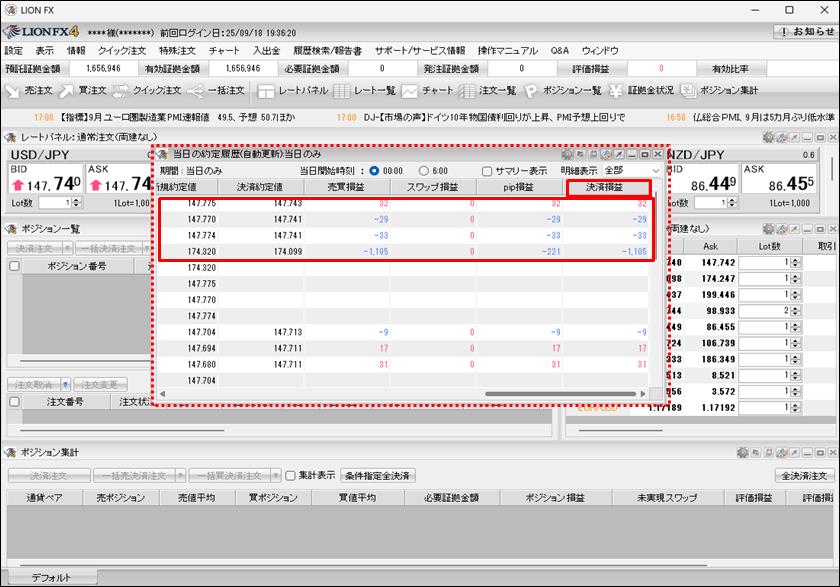
Task: Click the 売注文 sell order toolbar icon
Action: click(x=28, y=91)
